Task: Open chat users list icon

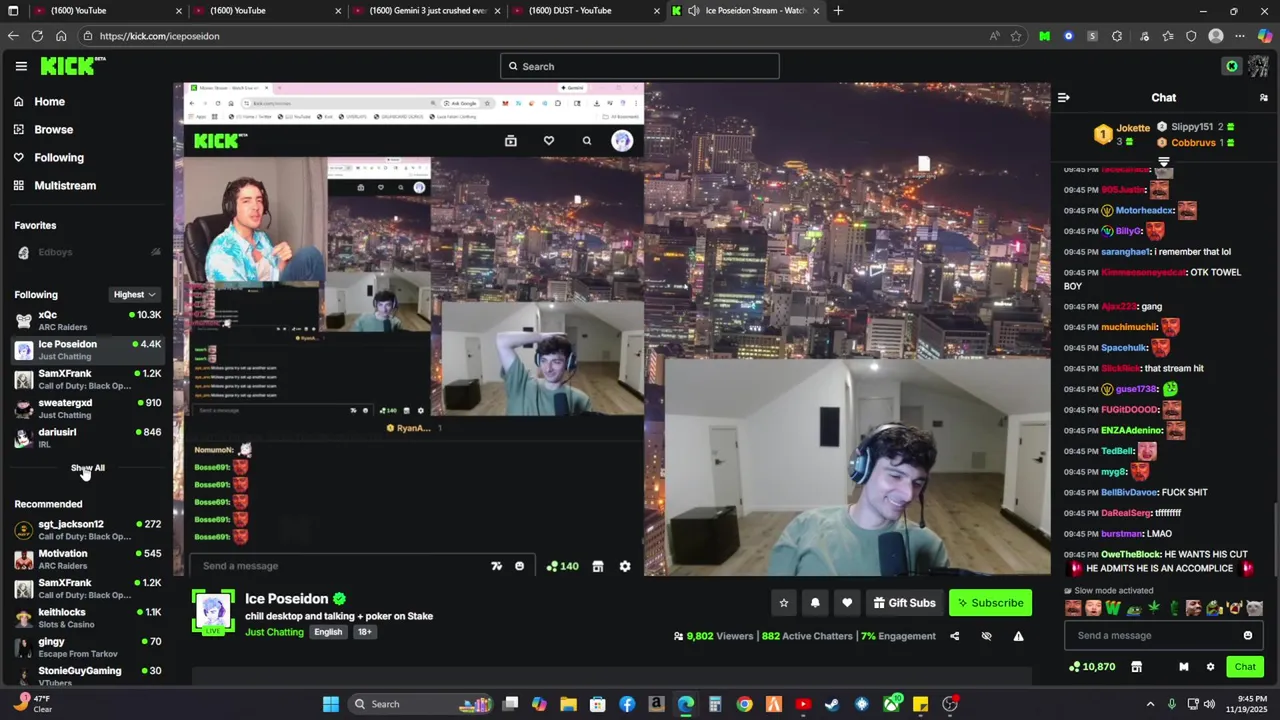Action: click(x=1264, y=98)
